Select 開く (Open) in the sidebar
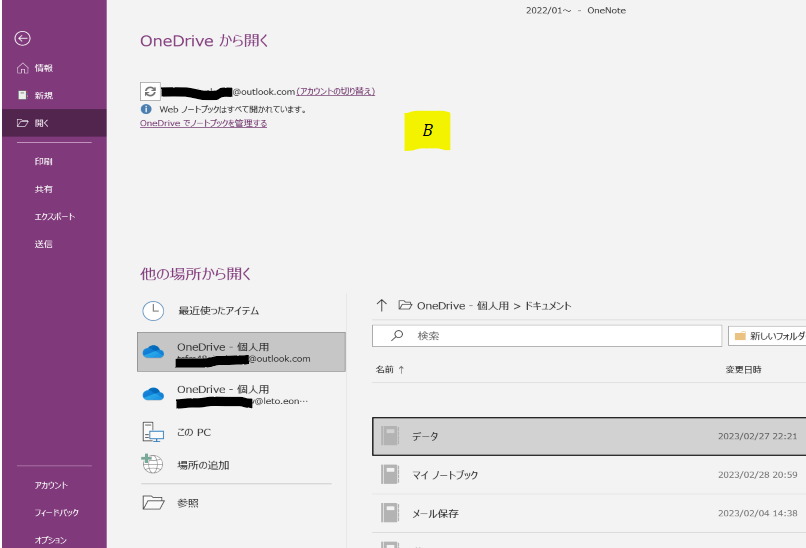 (x=54, y=123)
